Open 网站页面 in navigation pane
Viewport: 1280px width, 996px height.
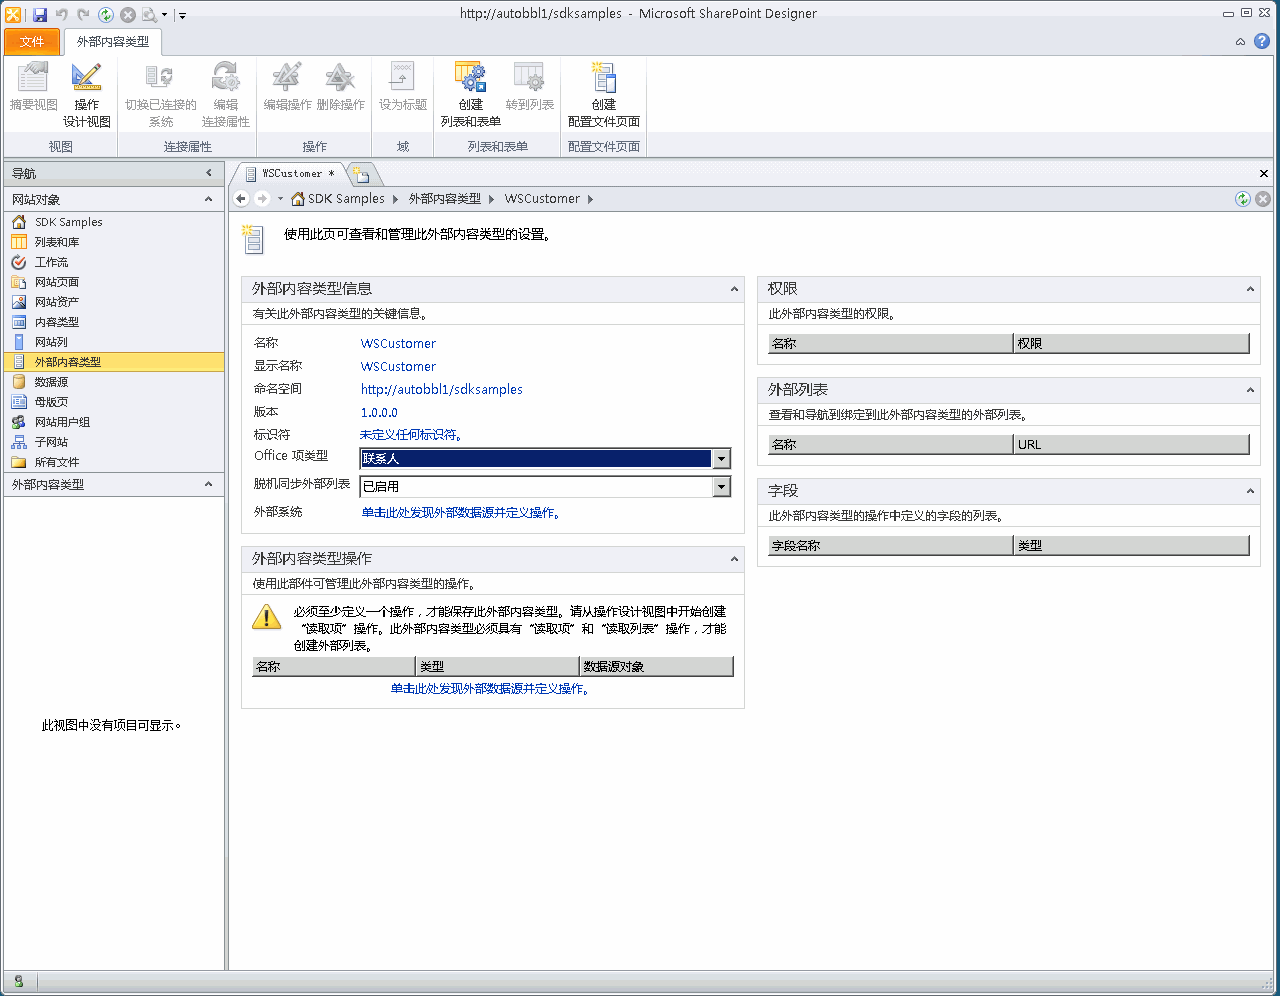tap(57, 282)
